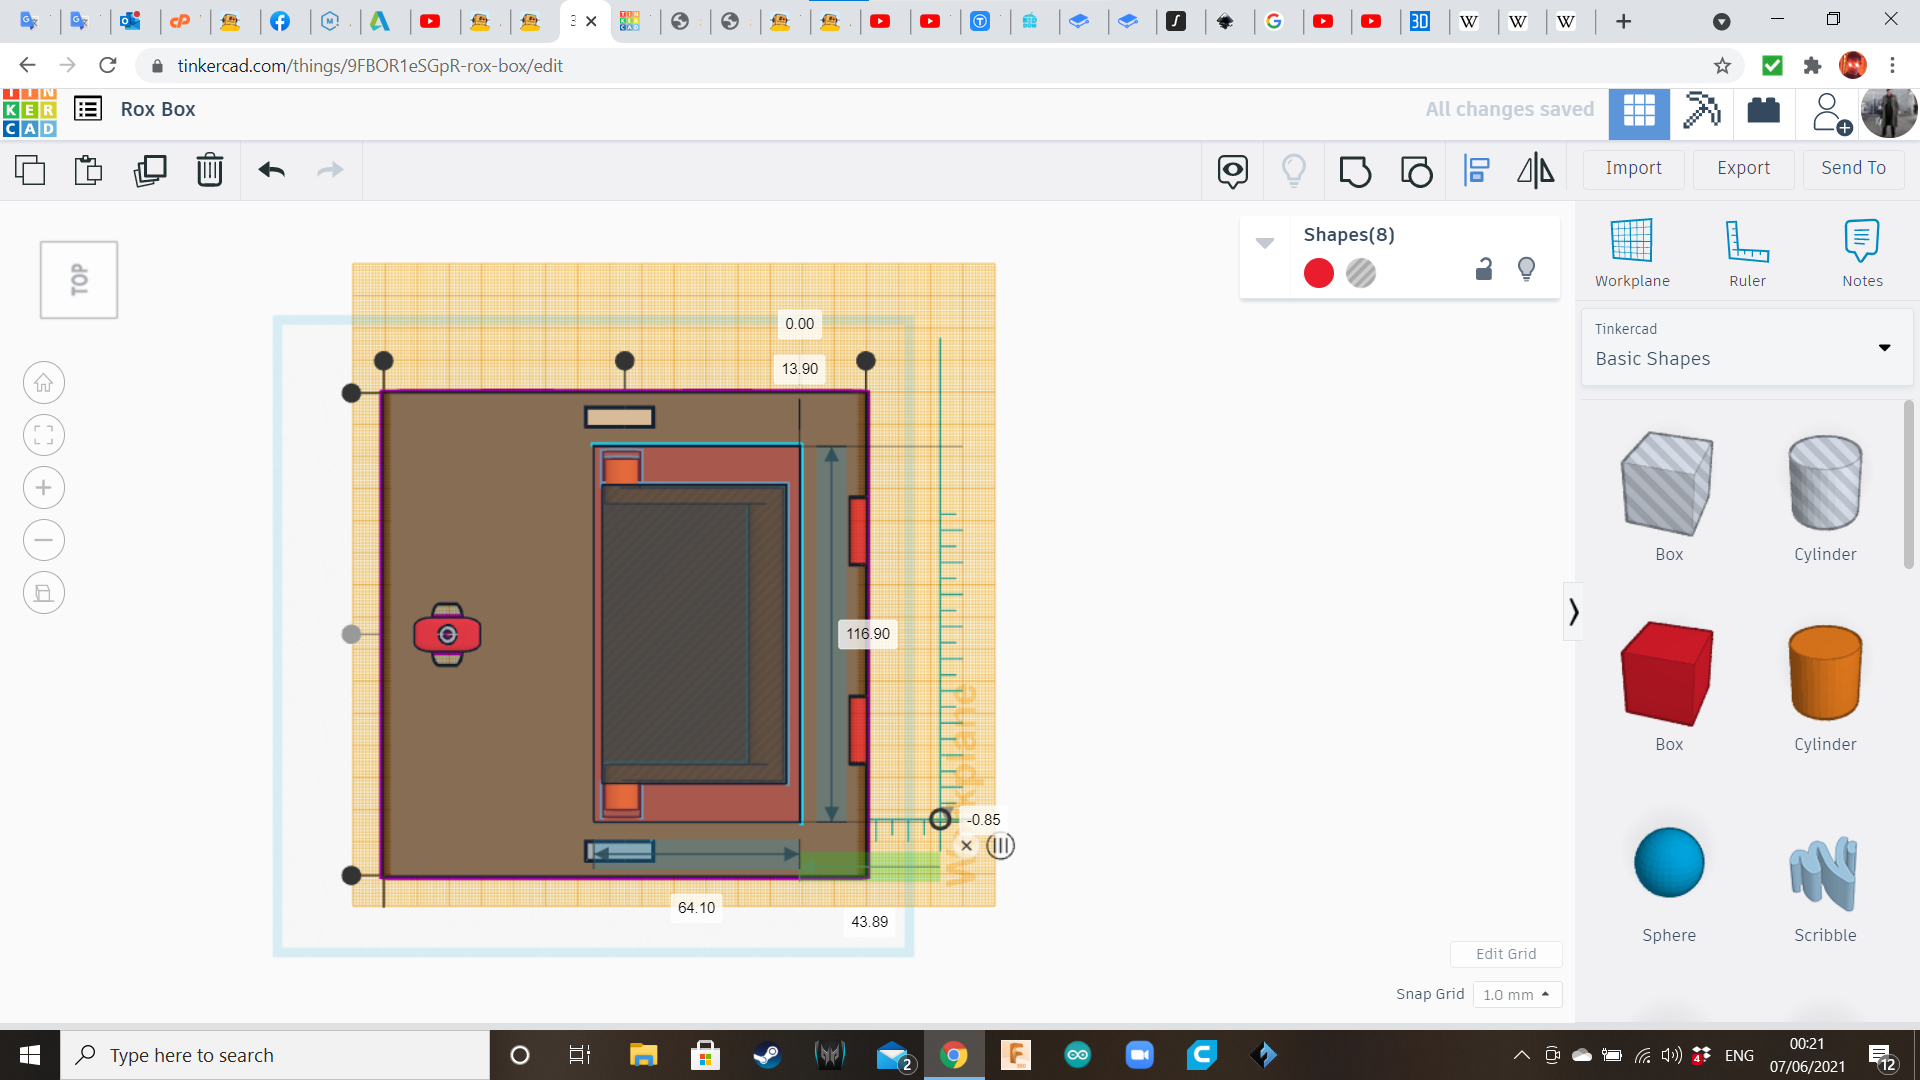Click the Duplicate and repeat icon

(150, 170)
